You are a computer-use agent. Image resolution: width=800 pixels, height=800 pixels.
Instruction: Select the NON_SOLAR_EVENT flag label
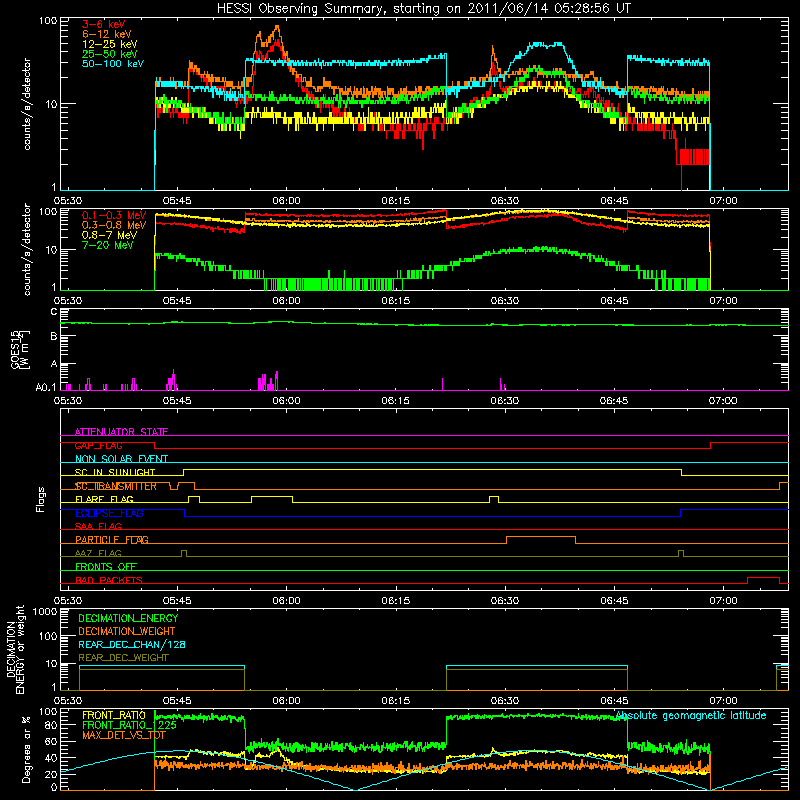121,459
